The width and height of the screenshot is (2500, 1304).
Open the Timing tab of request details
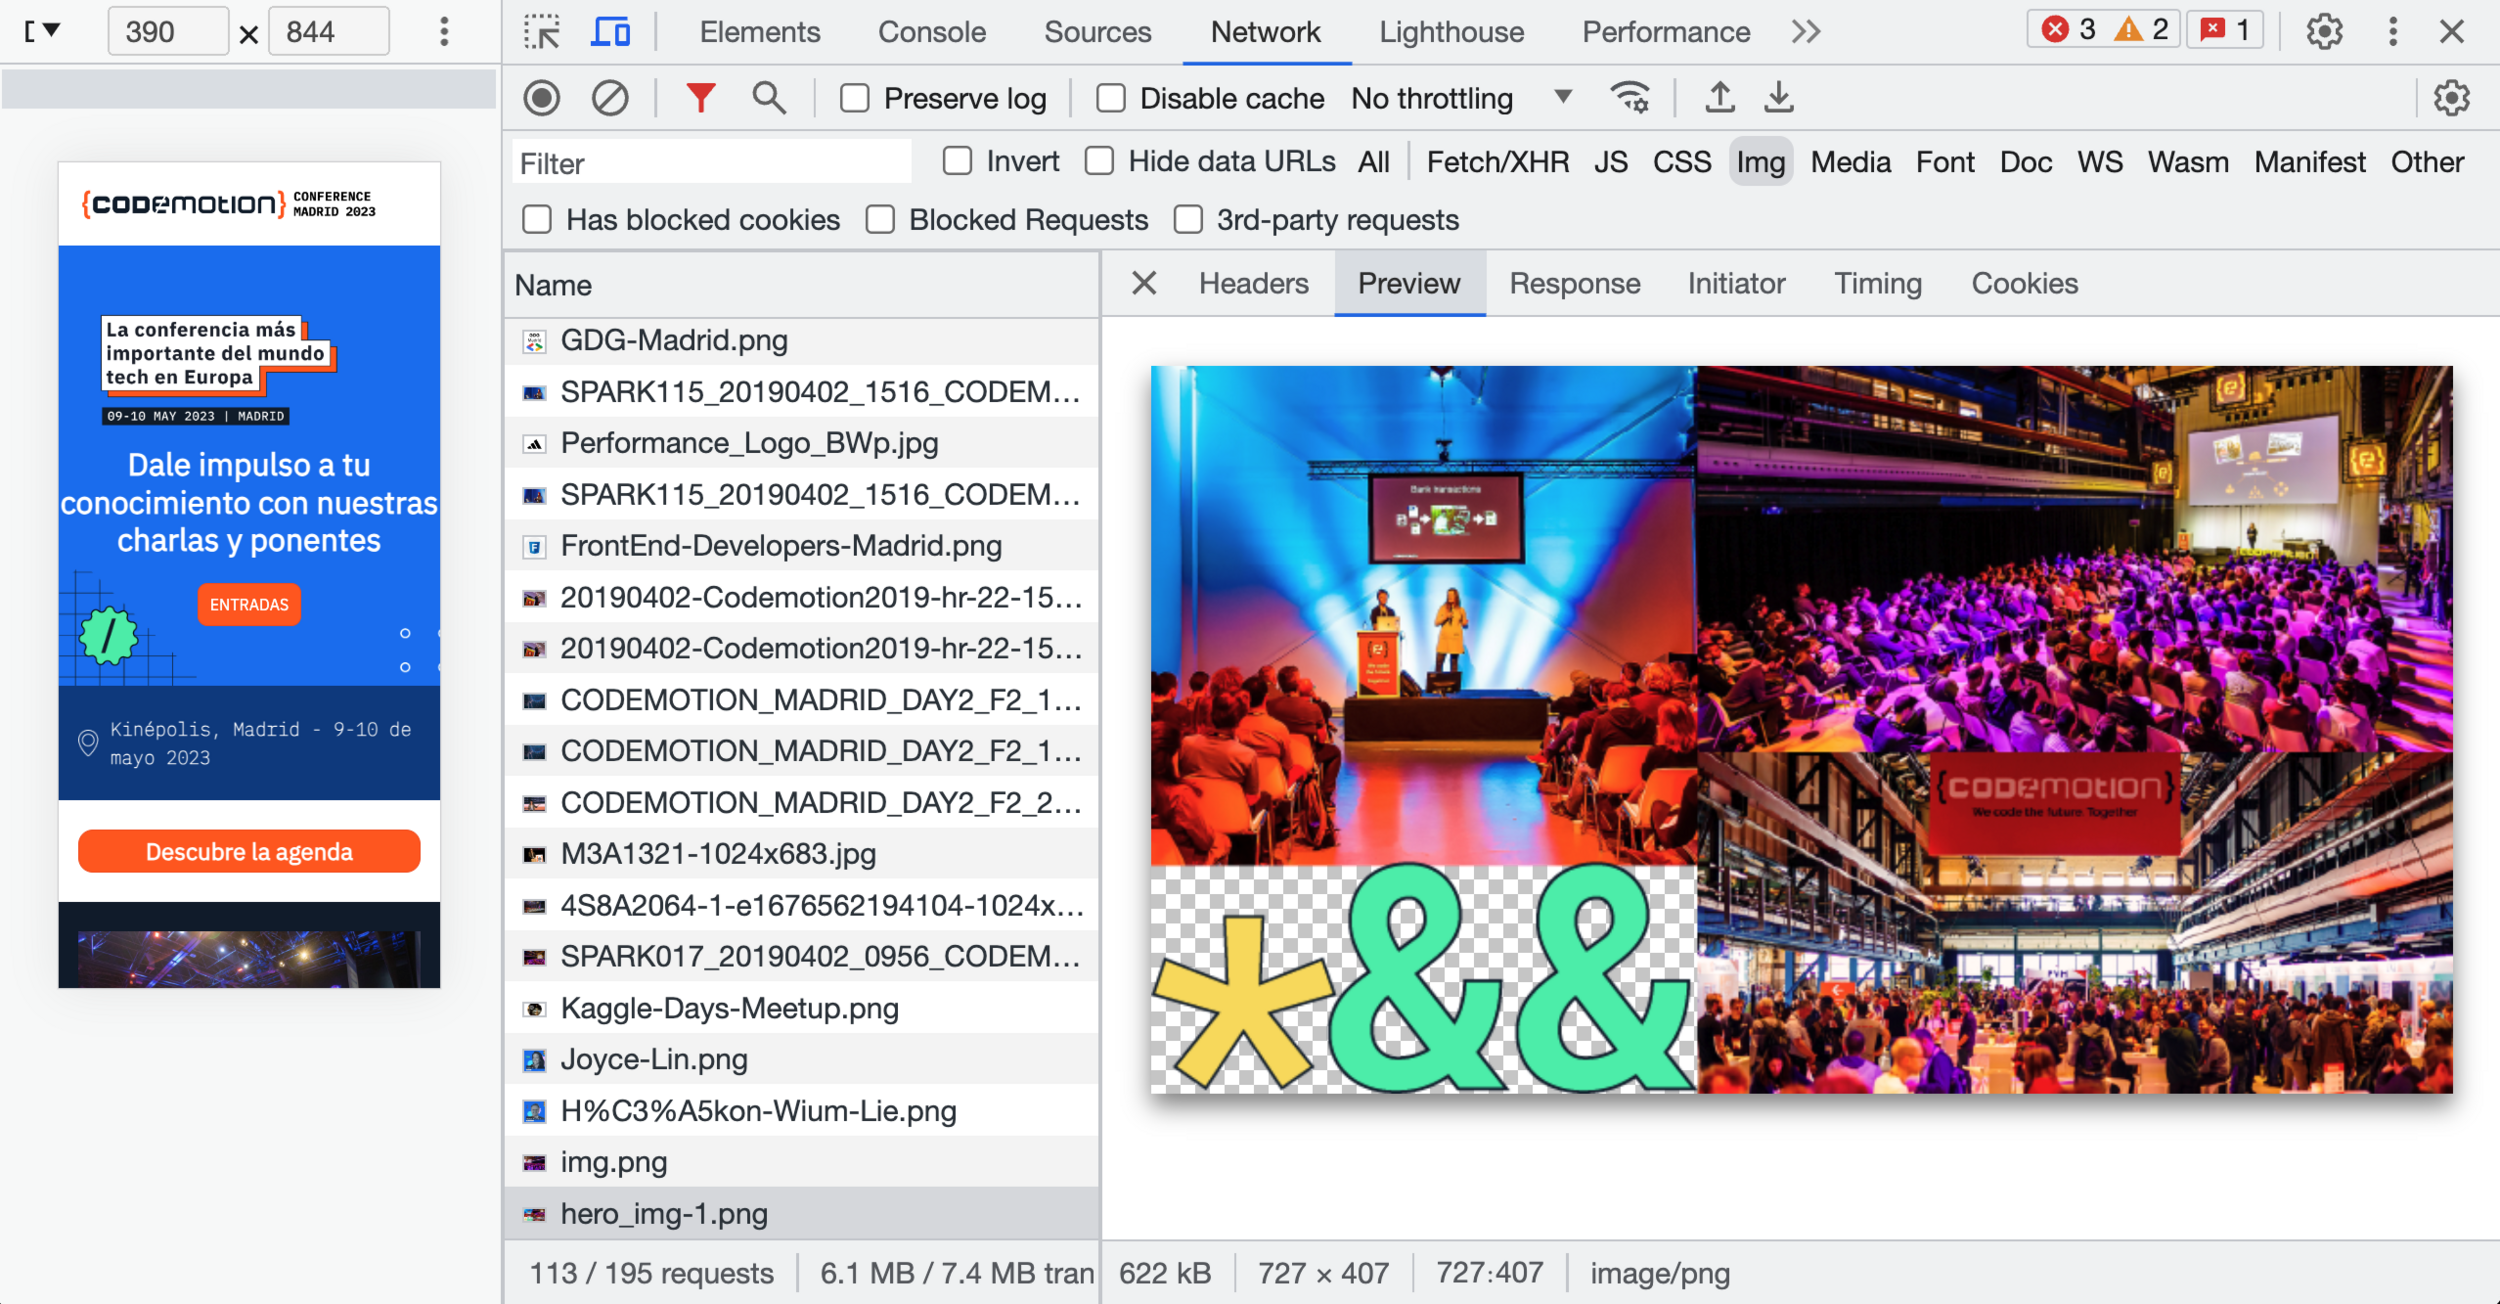(x=1877, y=284)
